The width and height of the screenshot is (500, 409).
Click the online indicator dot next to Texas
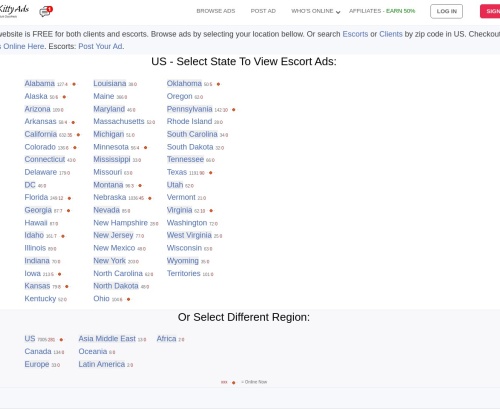tap(210, 173)
